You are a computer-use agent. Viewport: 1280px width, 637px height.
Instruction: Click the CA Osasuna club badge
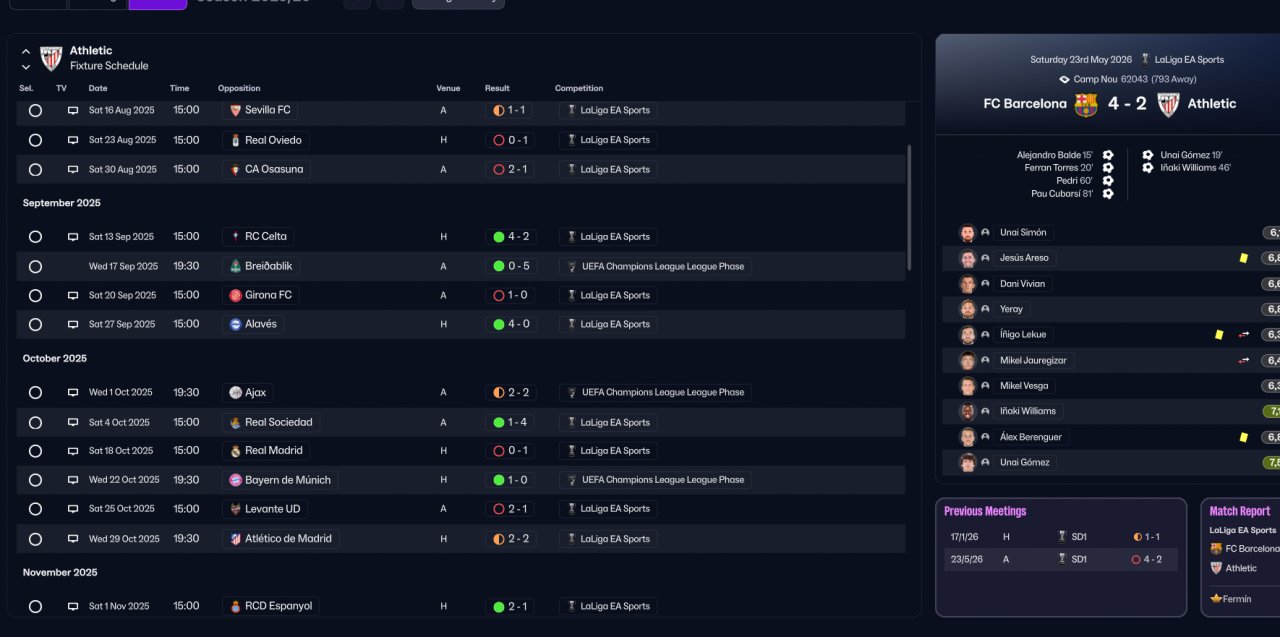tap(235, 169)
